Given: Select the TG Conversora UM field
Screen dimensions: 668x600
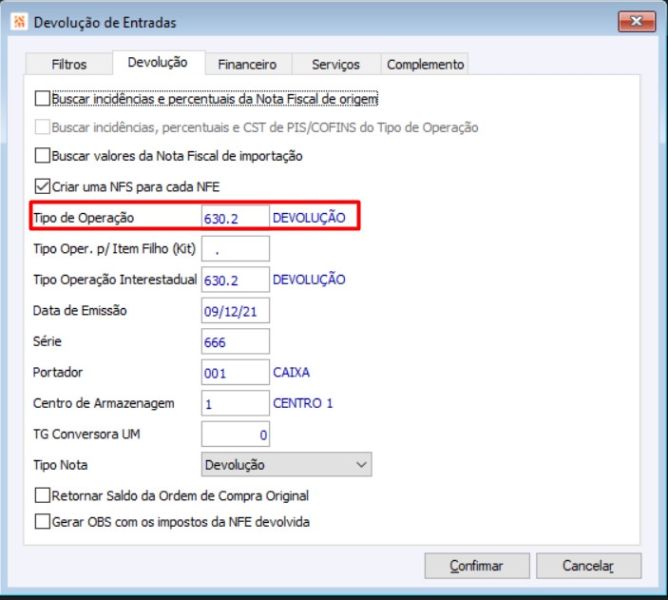Looking at the screenshot, I should tap(235, 434).
